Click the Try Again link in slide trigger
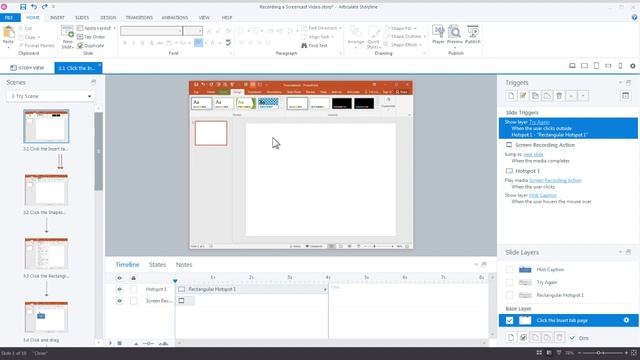Image resolution: width=640 pixels, height=360 pixels. coord(539,122)
